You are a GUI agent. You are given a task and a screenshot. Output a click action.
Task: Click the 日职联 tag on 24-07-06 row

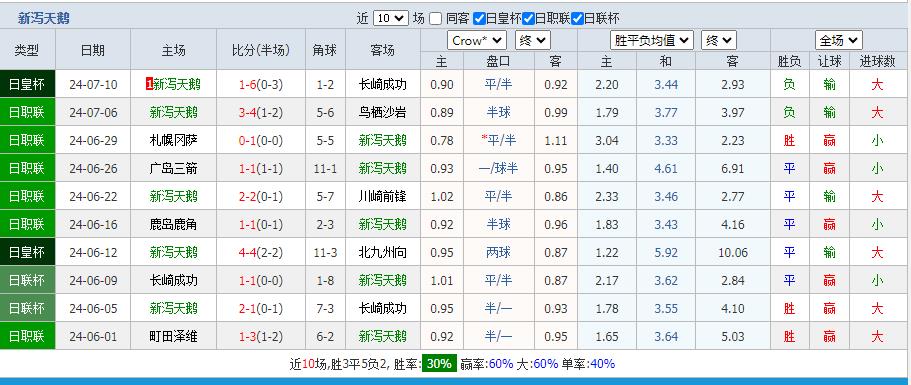27,113
